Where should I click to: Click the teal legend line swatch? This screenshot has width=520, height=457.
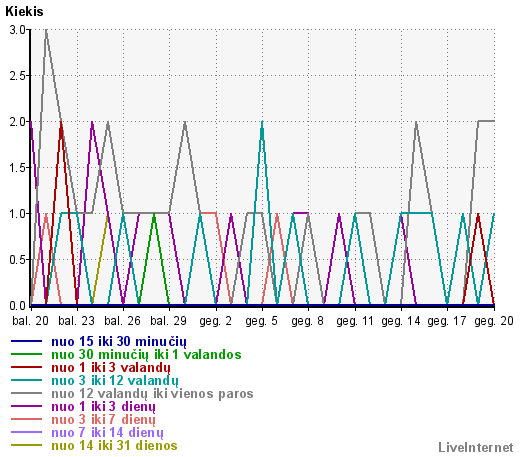[x=26, y=380]
